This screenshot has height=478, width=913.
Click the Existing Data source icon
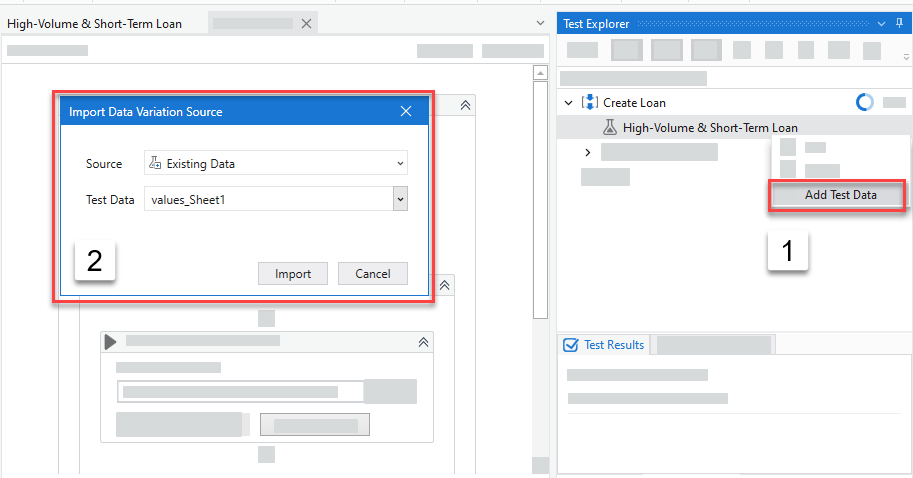154,163
